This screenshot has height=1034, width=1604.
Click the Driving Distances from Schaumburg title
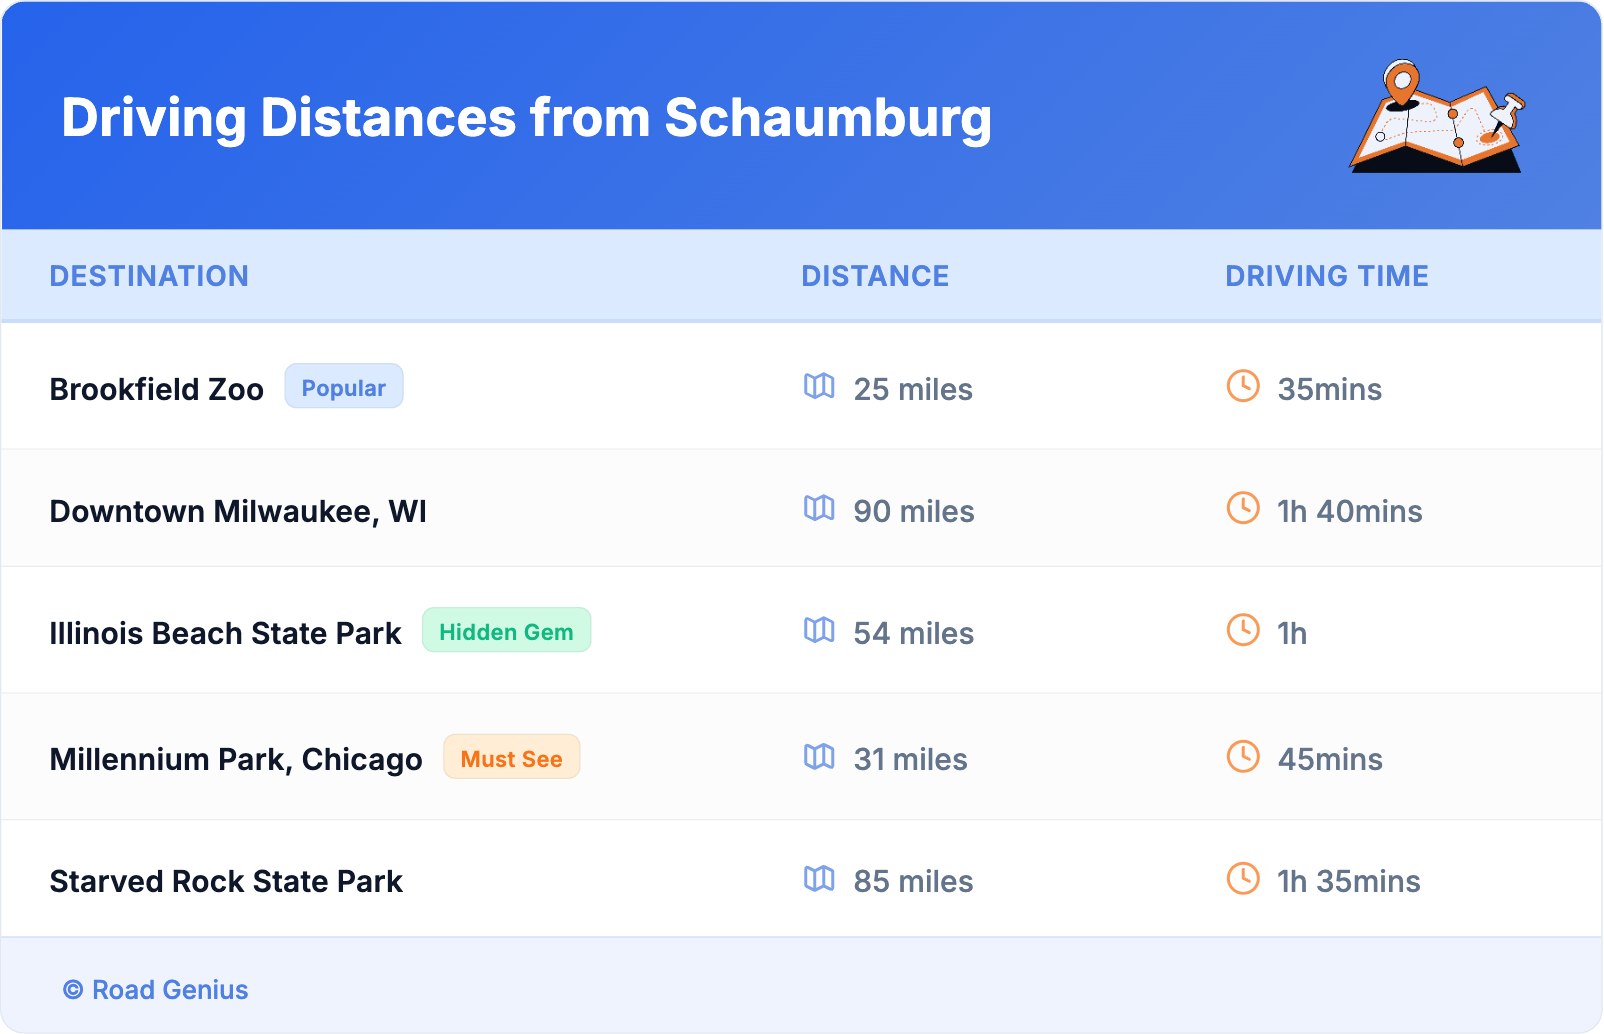[x=526, y=118]
